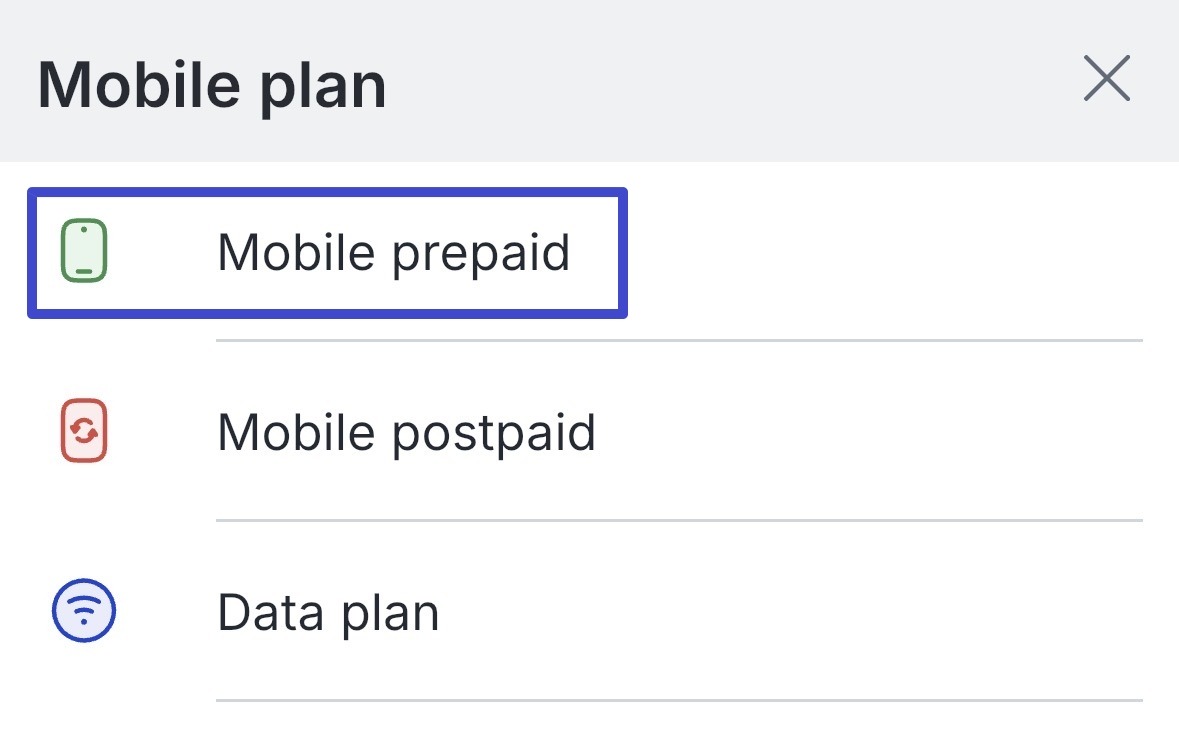Select the Mobile prepaid option
1179x746 pixels.
coord(393,252)
